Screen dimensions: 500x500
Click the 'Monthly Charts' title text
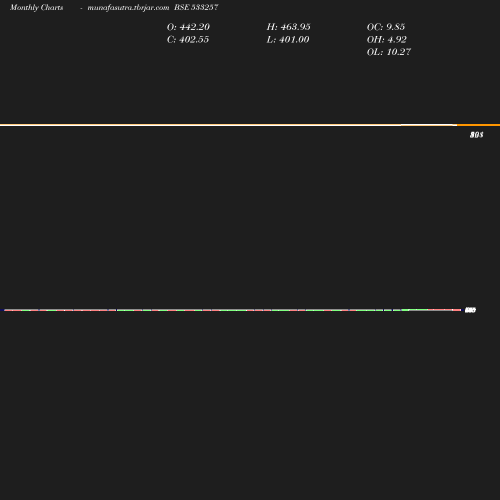(x=36, y=8)
